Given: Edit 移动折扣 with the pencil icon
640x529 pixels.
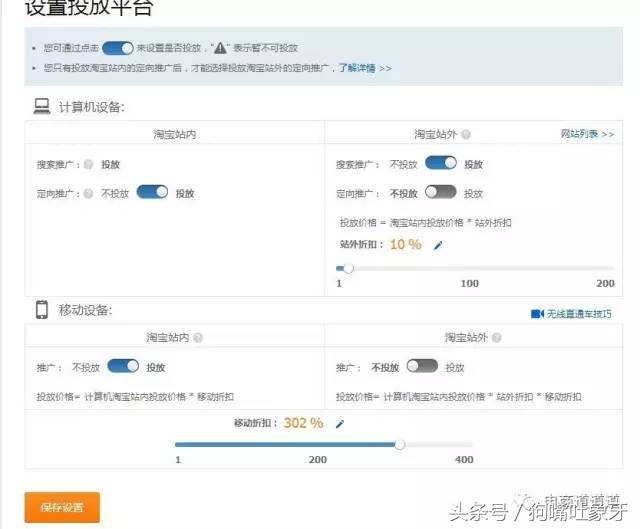Looking at the screenshot, I should [x=340, y=424].
